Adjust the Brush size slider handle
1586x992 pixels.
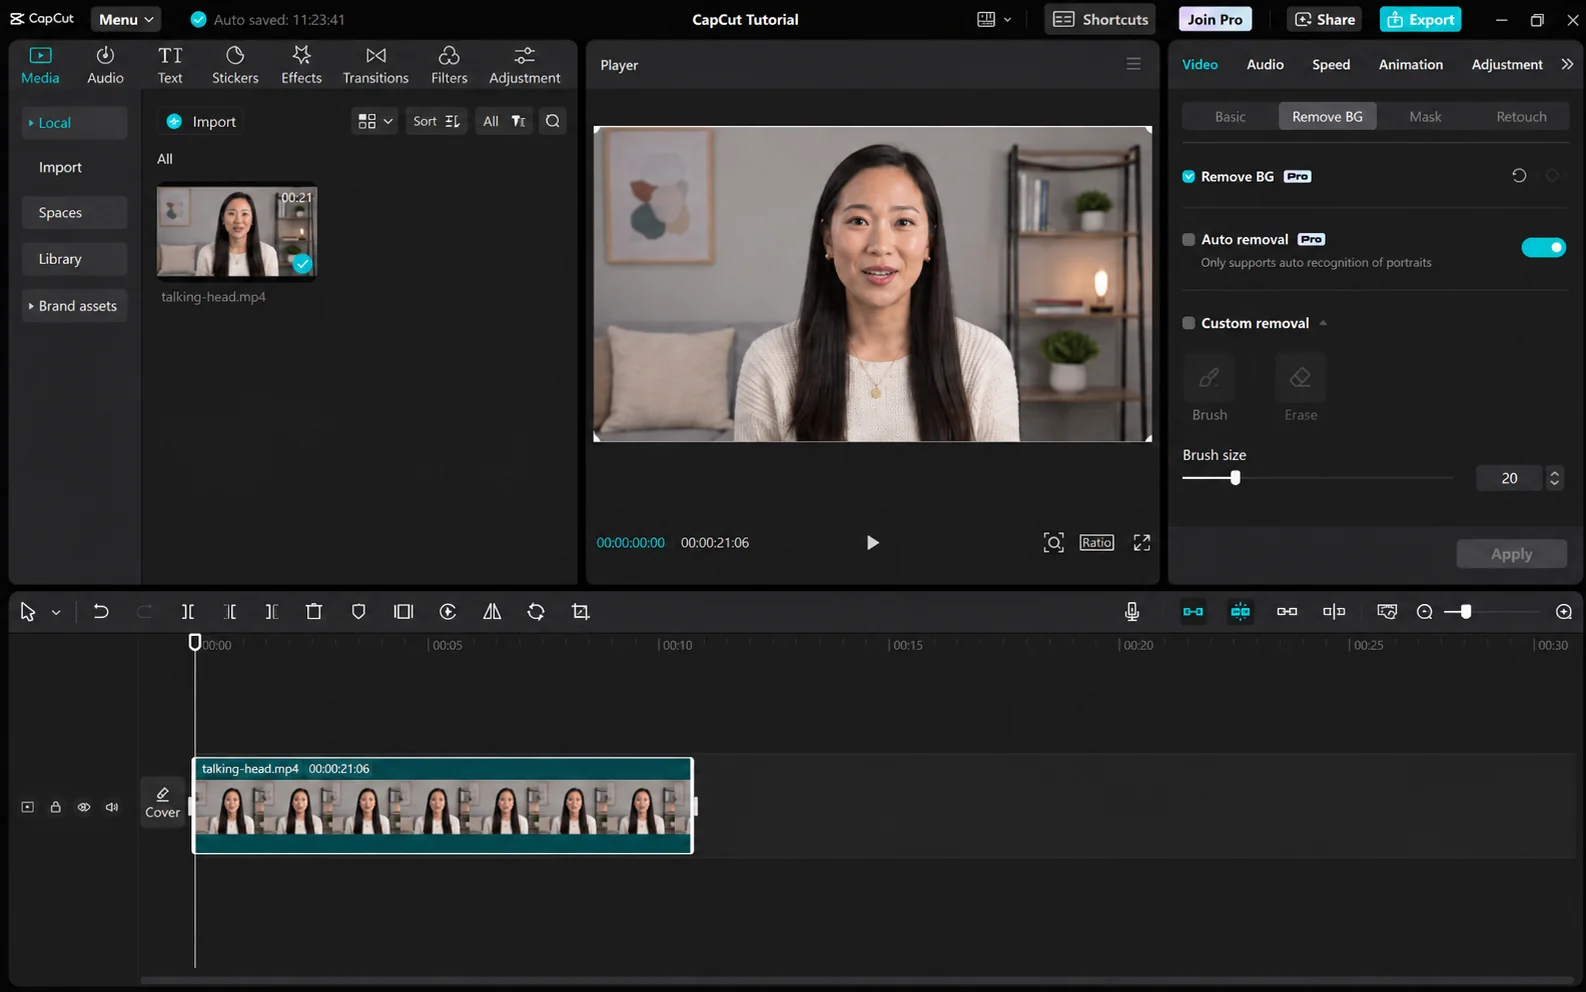pos(1235,478)
